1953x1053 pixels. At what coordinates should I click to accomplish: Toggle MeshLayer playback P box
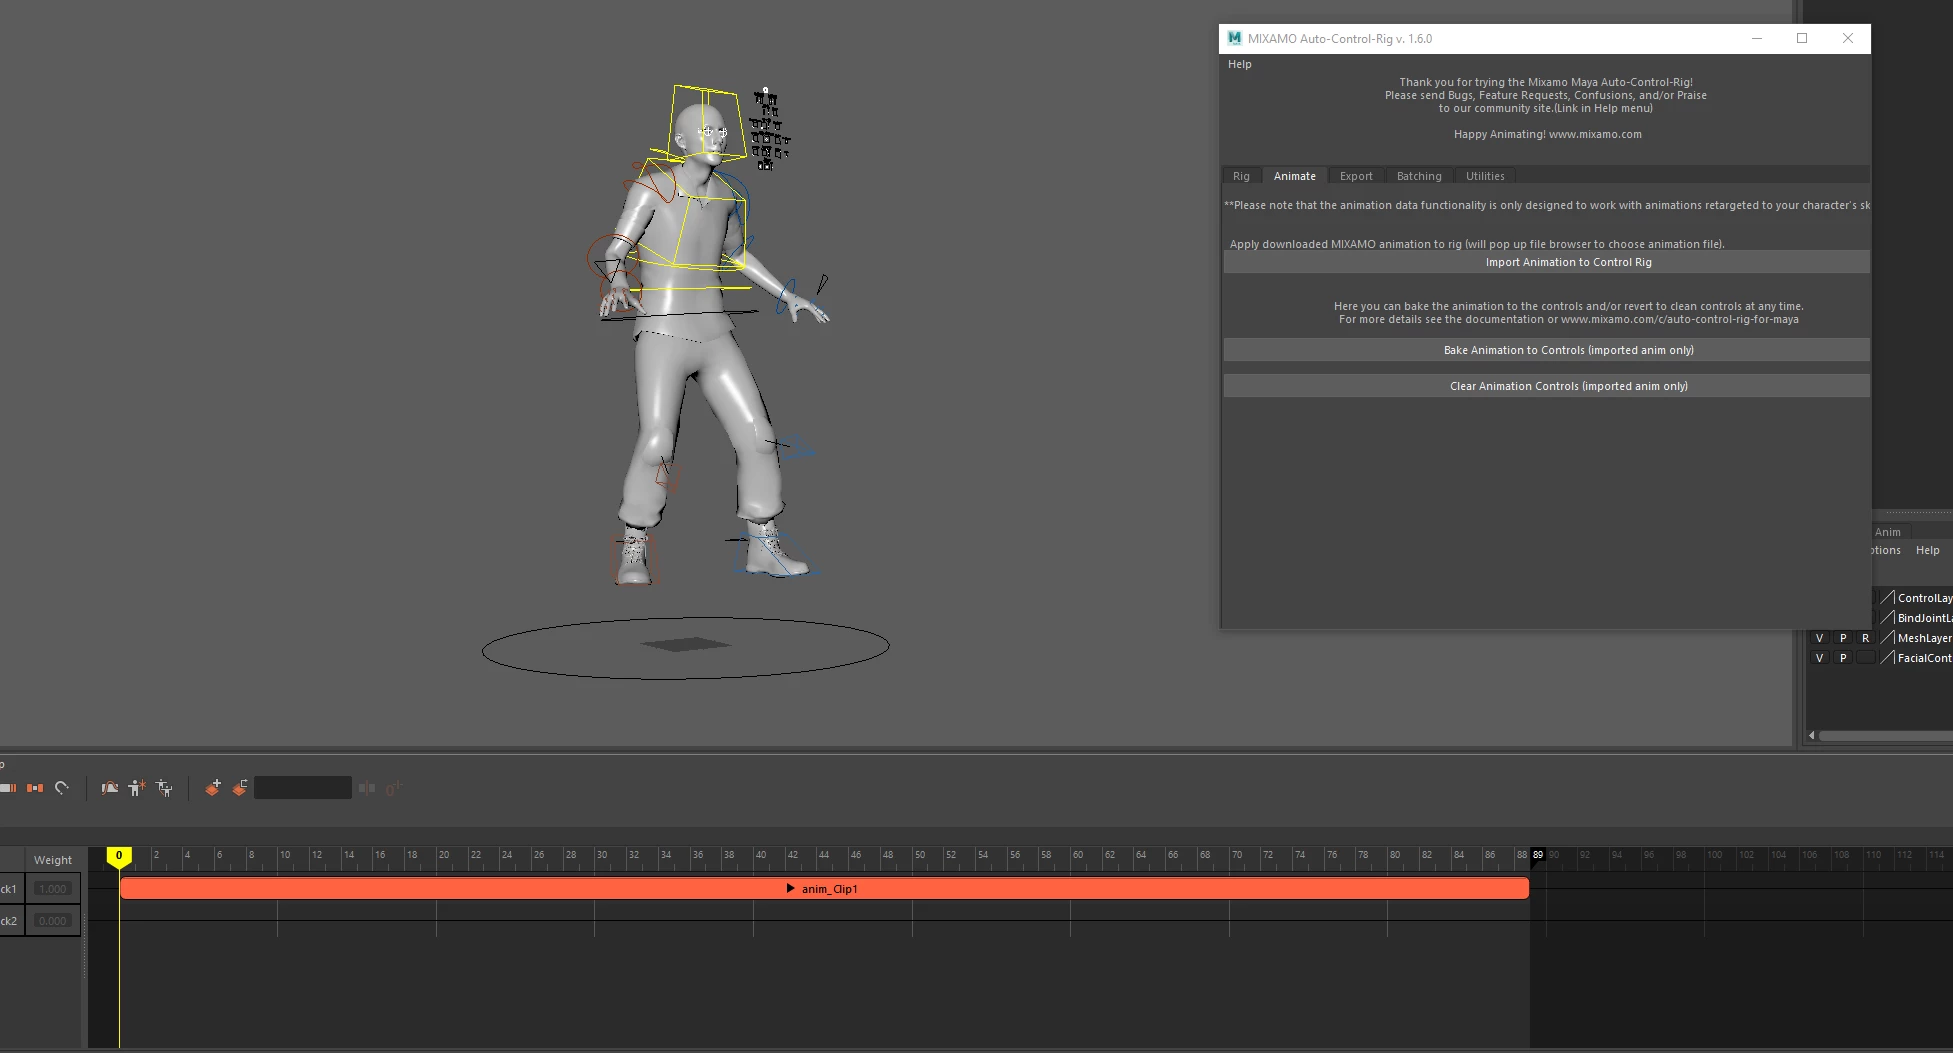[1843, 638]
